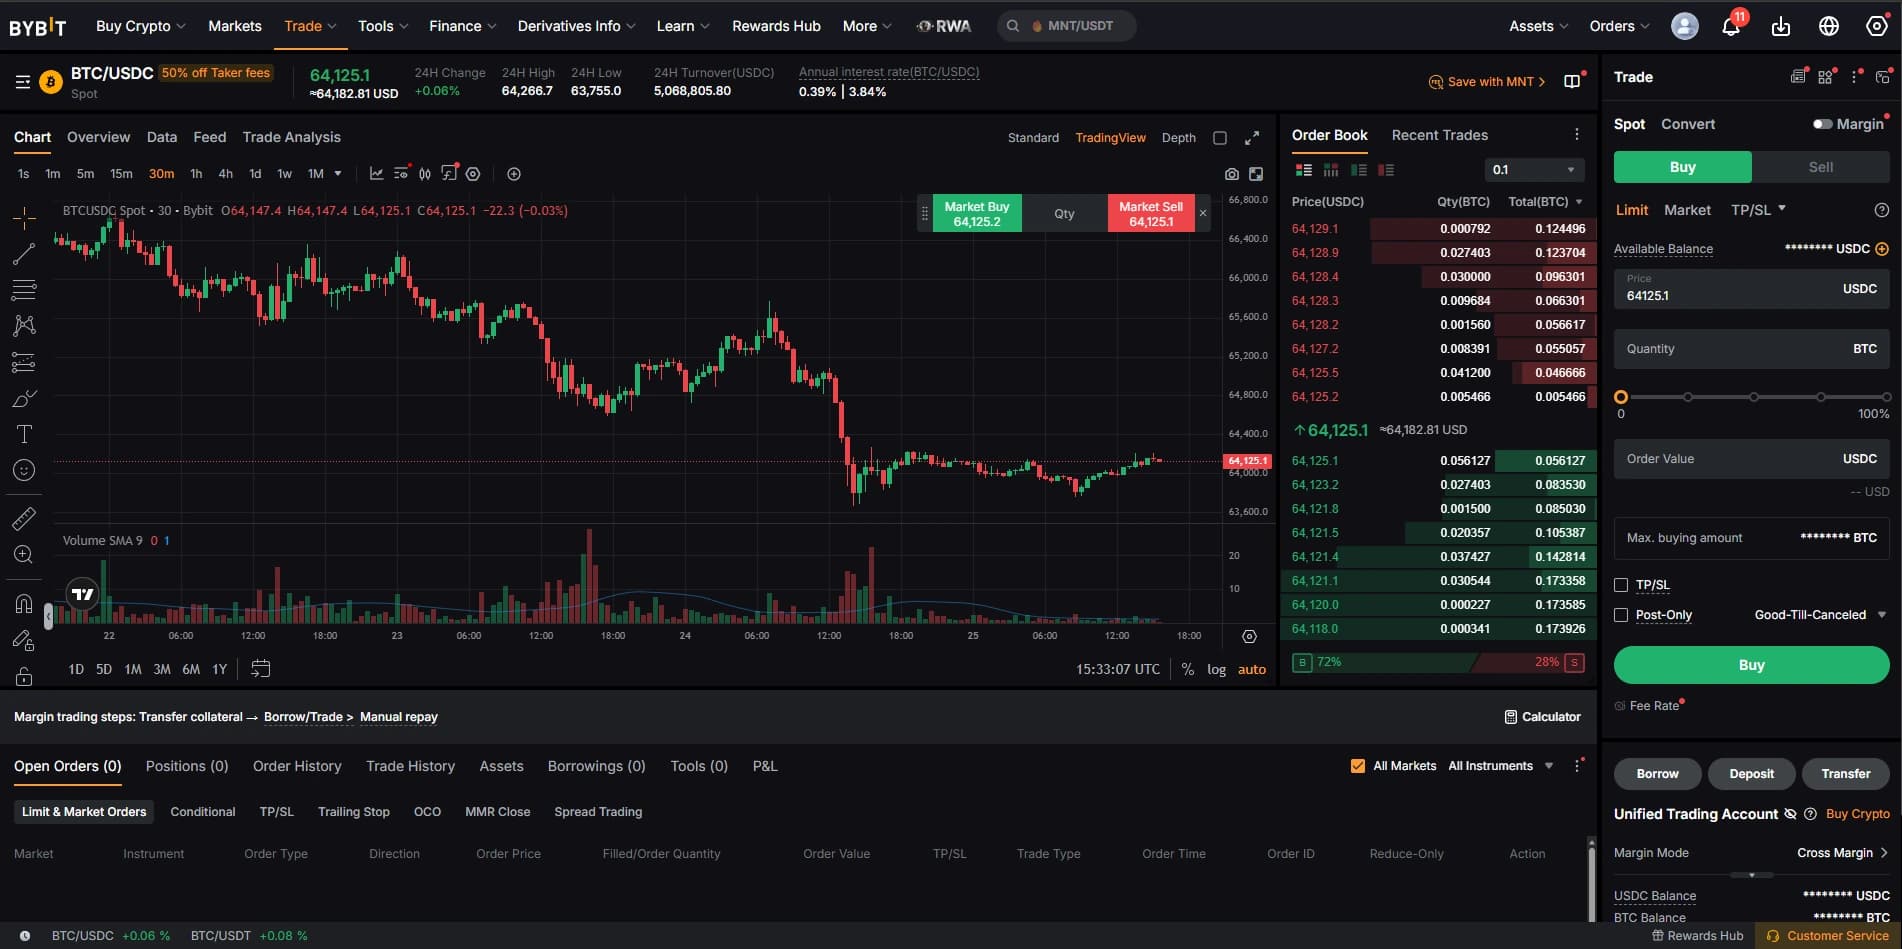Click the Borrow button
Image resolution: width=1902 pixels, height=949 pixels.
[x=1657, y=774]
